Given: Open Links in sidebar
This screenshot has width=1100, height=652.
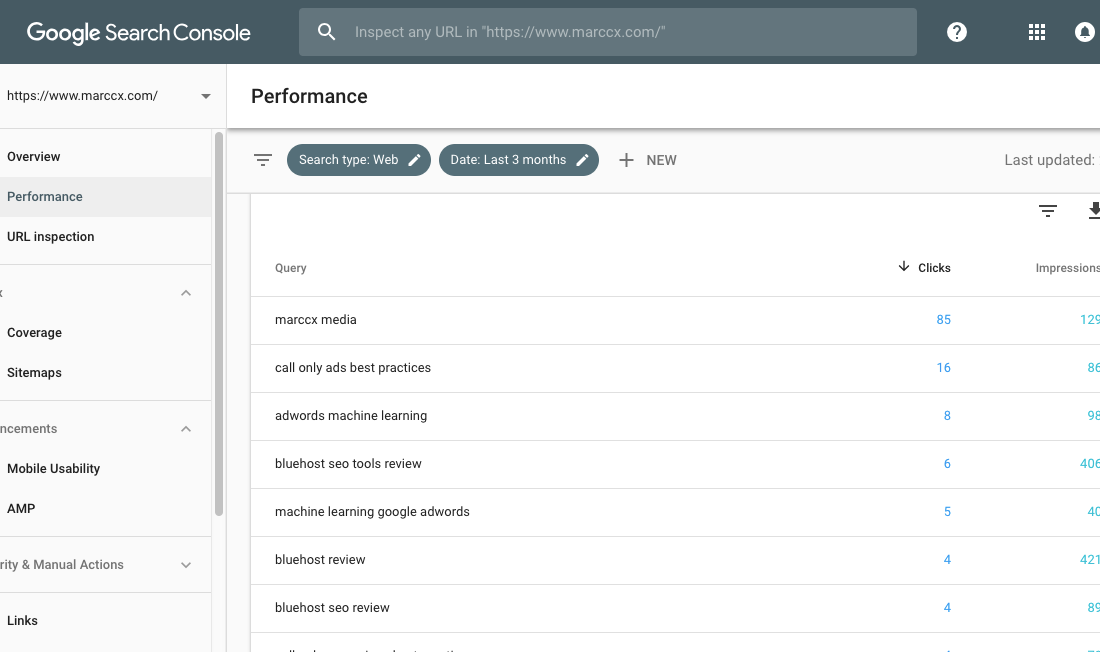Looking at the screenshot, I should click(x=22, y=620).
